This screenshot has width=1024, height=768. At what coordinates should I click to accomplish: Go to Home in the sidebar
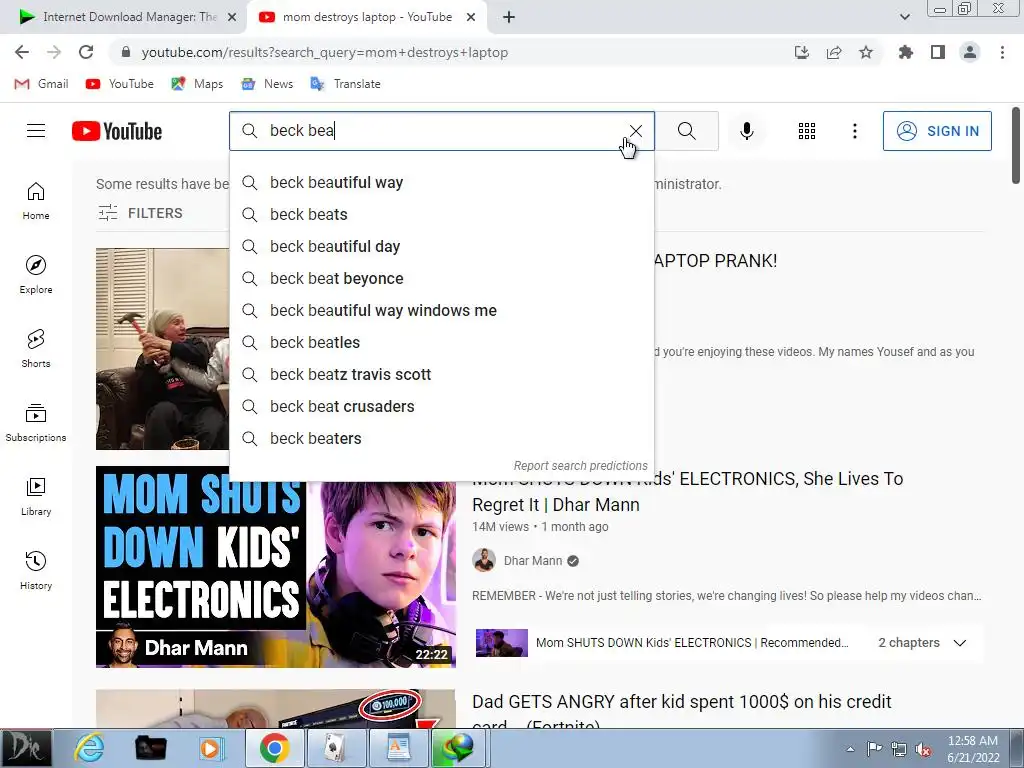pyautogui.click(x=36, y=200)
